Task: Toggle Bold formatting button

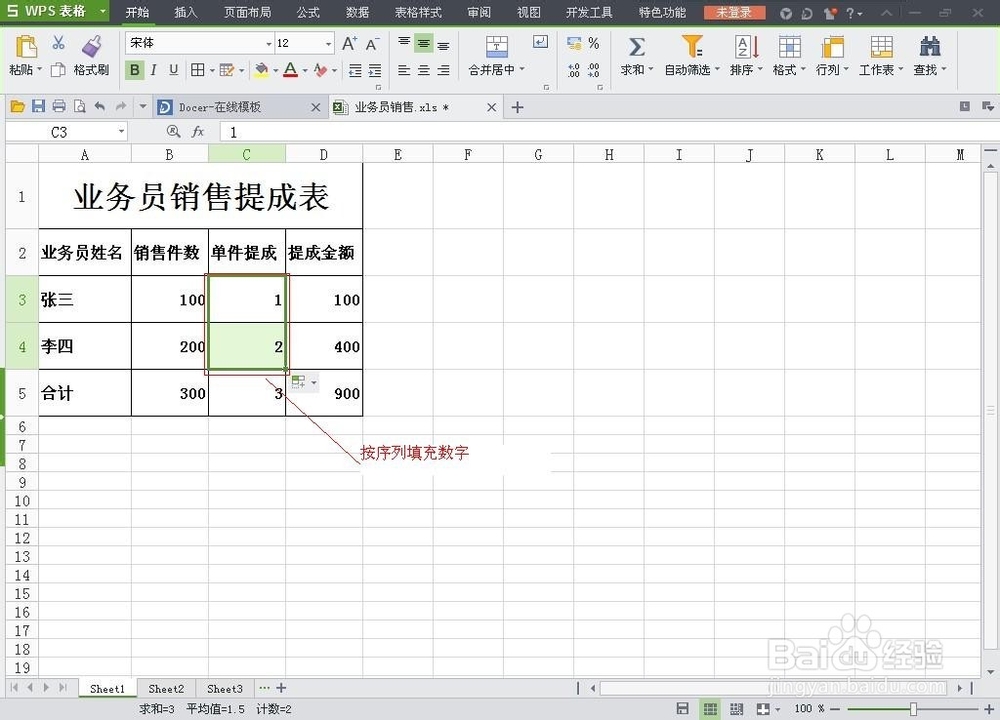Action: point(134,70)
